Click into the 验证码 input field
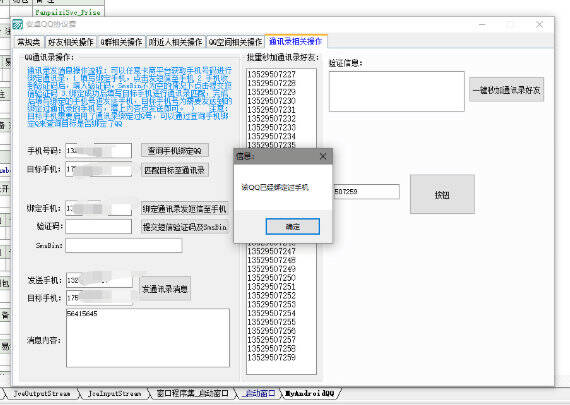The height and width of the screenshot is (405, 570). (99, 226)
